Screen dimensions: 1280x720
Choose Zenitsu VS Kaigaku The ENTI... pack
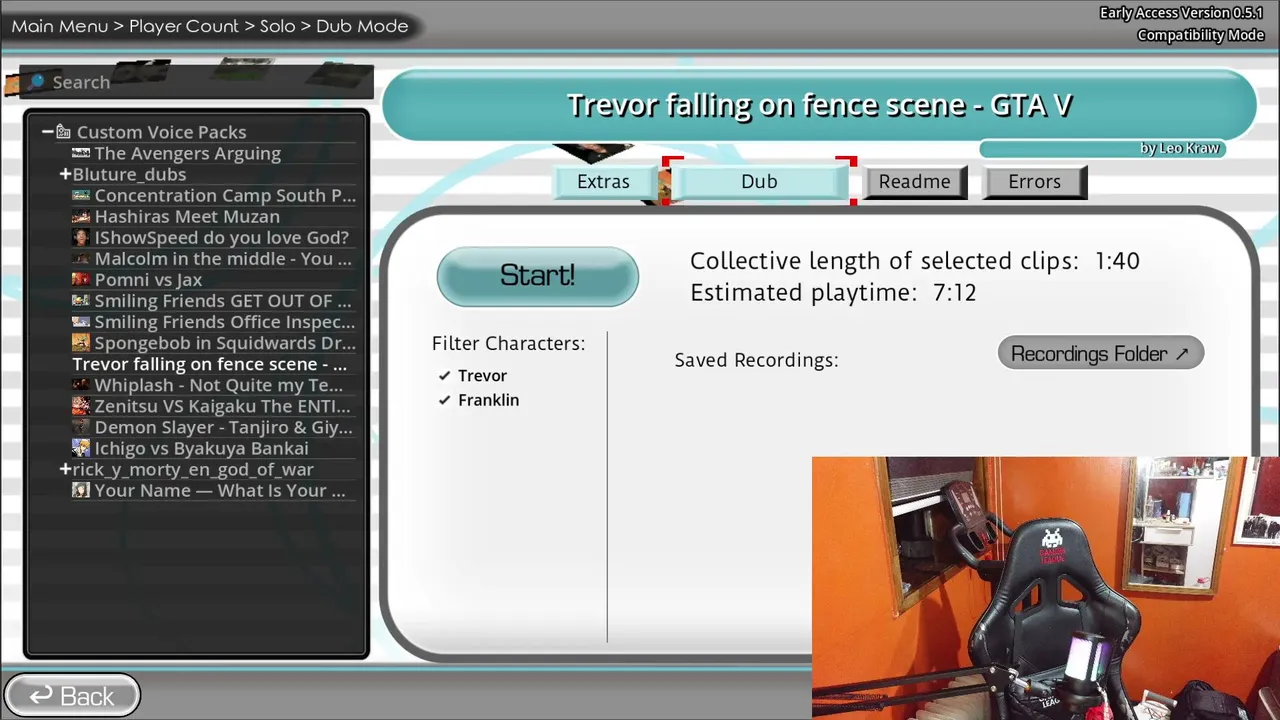(222, 406)
